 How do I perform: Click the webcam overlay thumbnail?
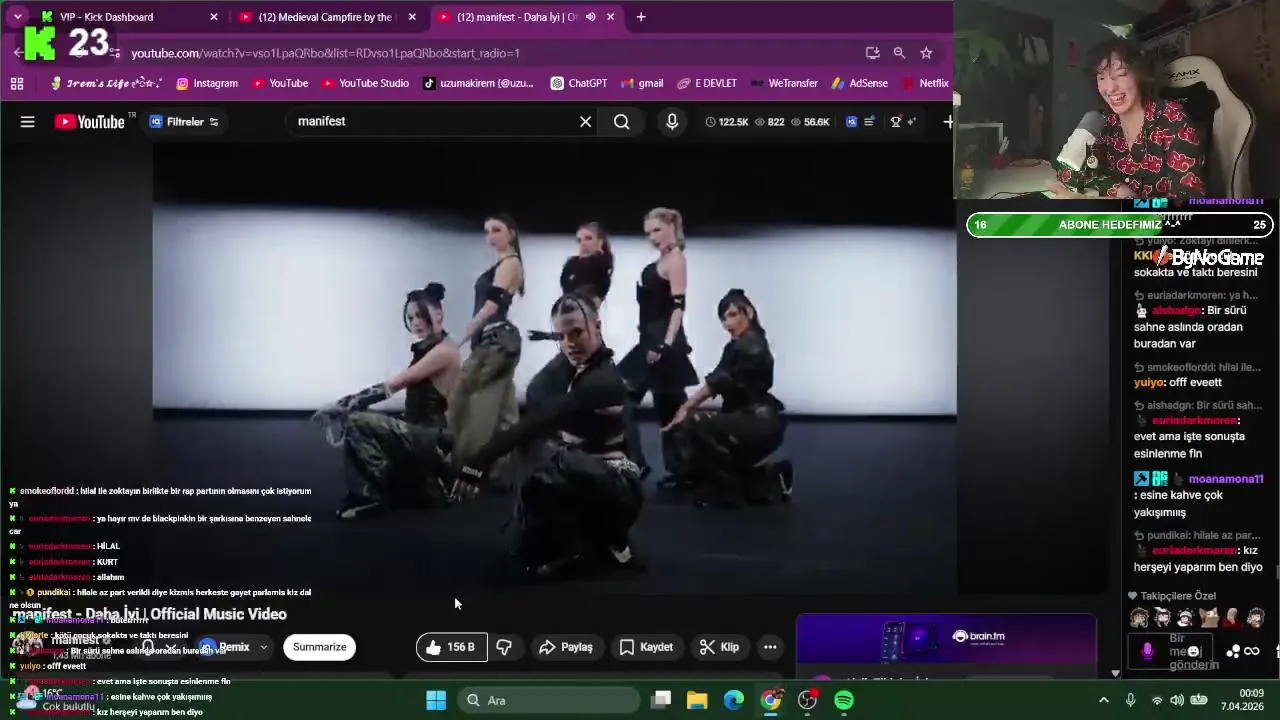(1116, 100)
